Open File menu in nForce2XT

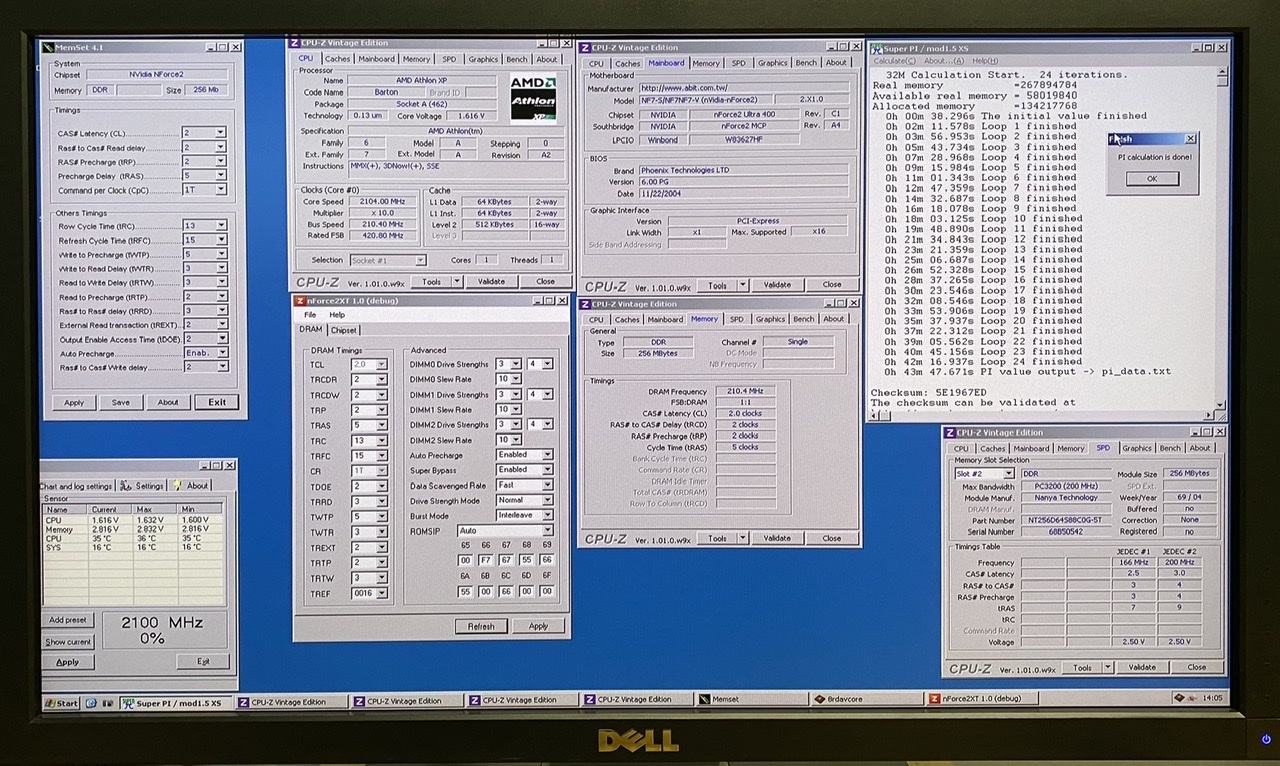pyautogui.click(x=310, y=315)
